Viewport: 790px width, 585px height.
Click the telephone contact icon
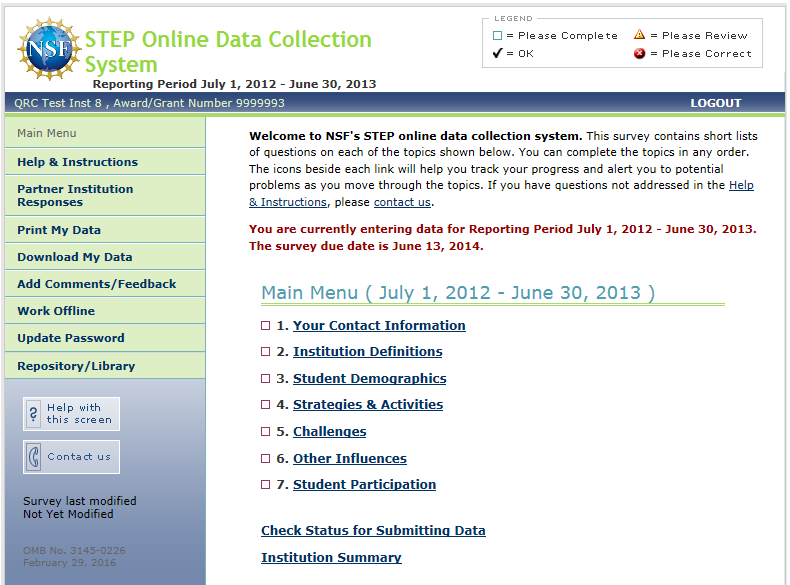[x=34, y=457]
